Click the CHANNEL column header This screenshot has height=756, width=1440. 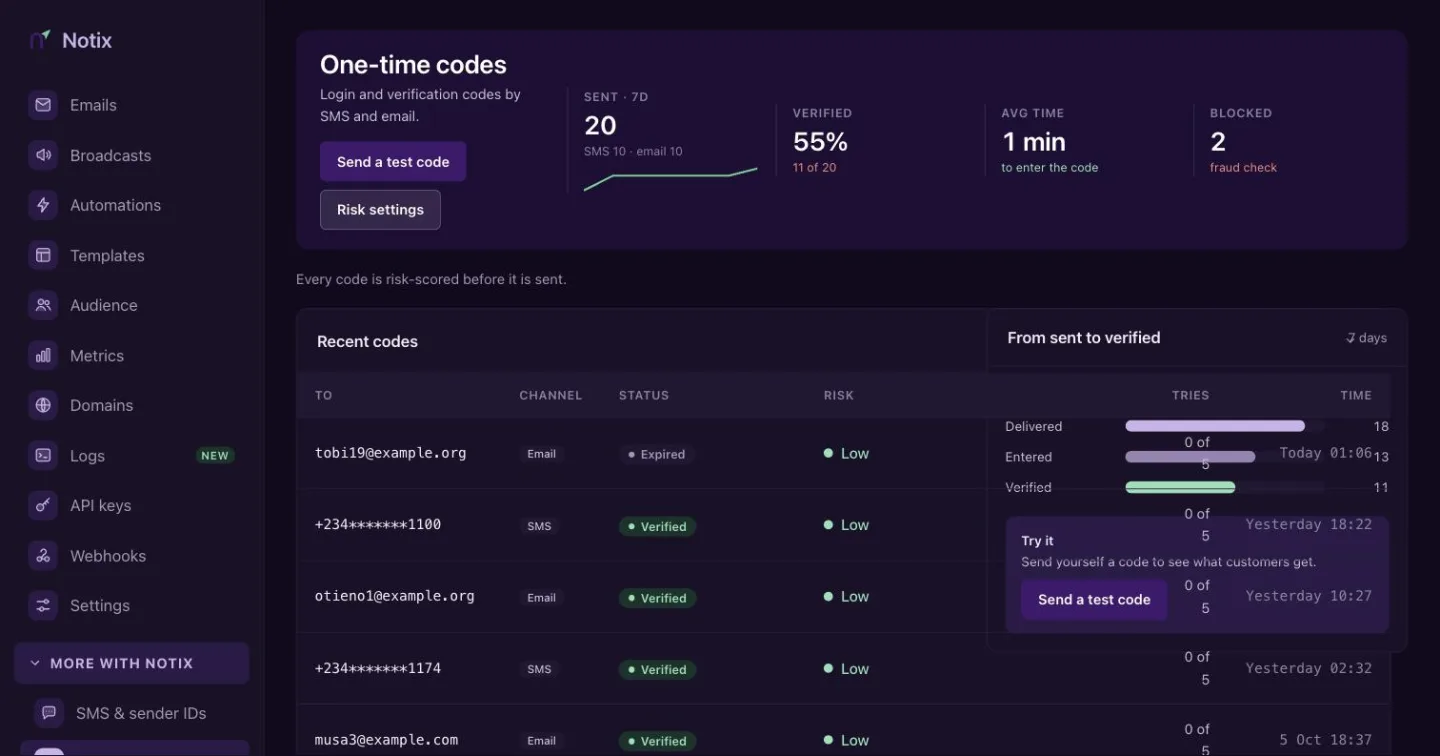coord(551,395)
